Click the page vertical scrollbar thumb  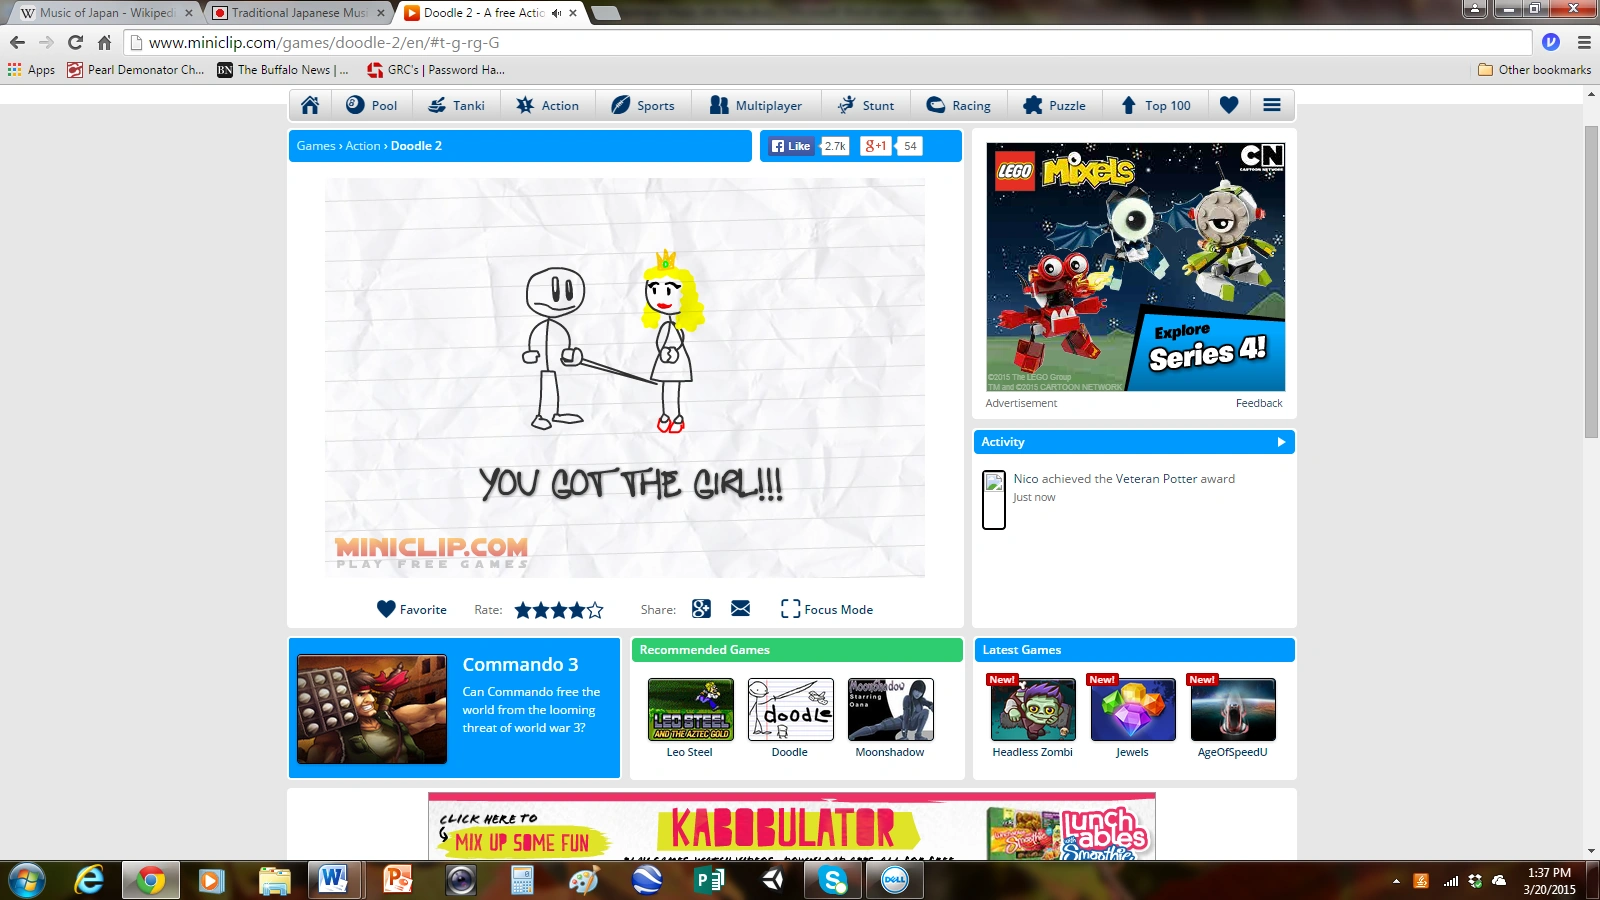tap(1591, 282)
